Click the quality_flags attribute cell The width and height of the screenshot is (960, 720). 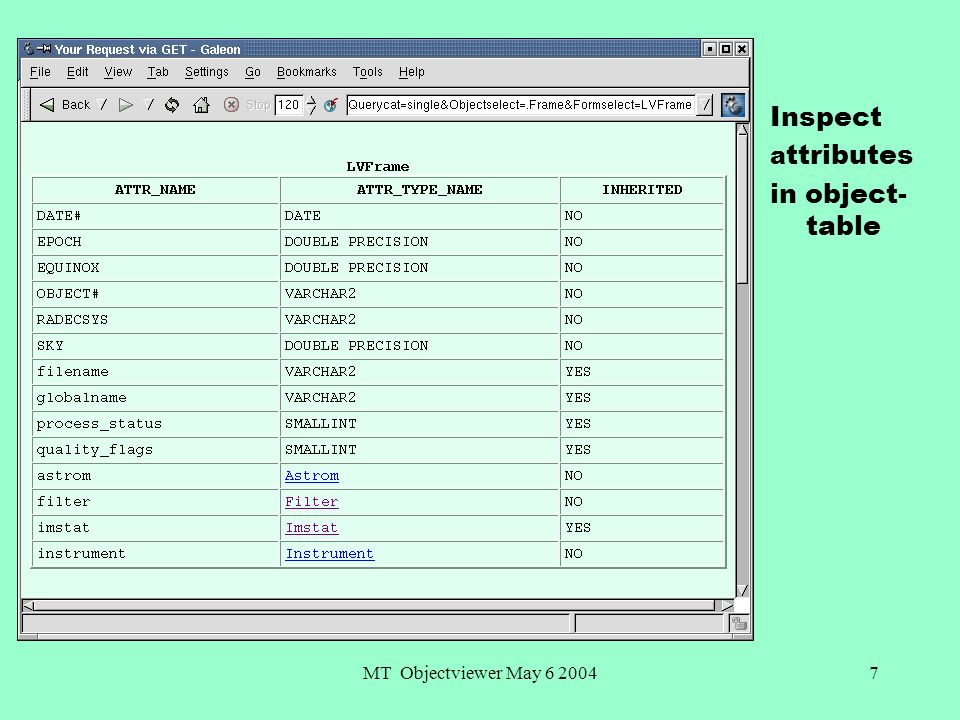click(x=156, y=450)
